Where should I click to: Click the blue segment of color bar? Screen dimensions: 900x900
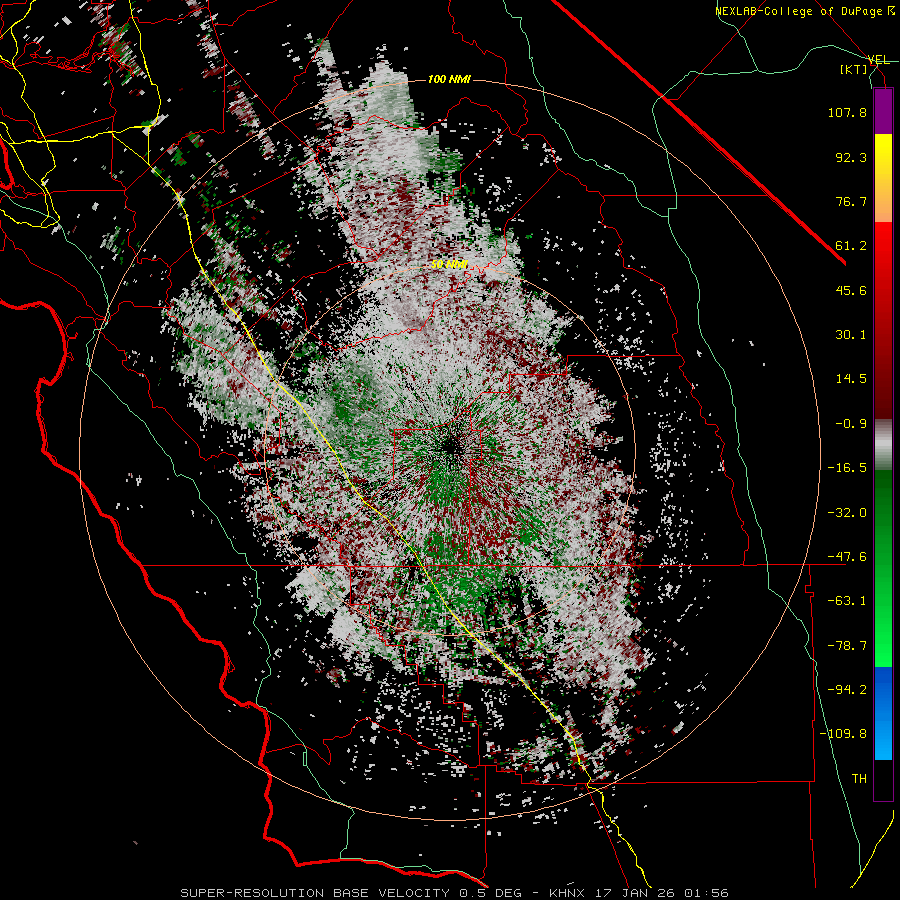pos(883,713)
